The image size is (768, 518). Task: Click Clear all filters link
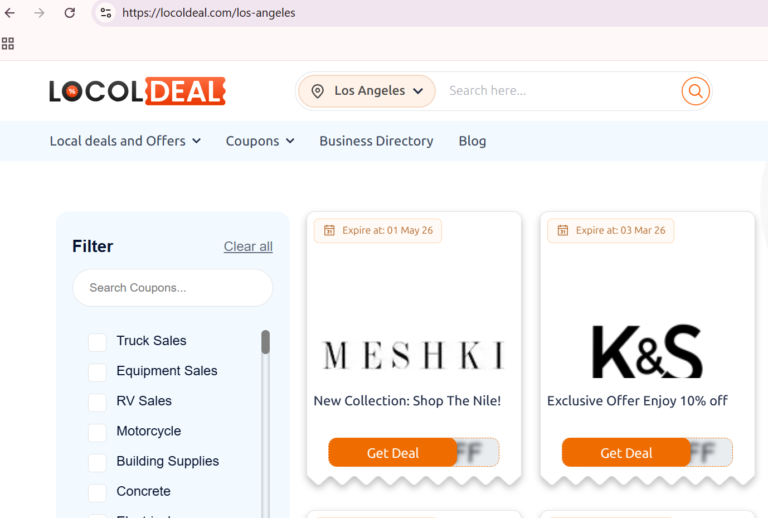point(248,246)
